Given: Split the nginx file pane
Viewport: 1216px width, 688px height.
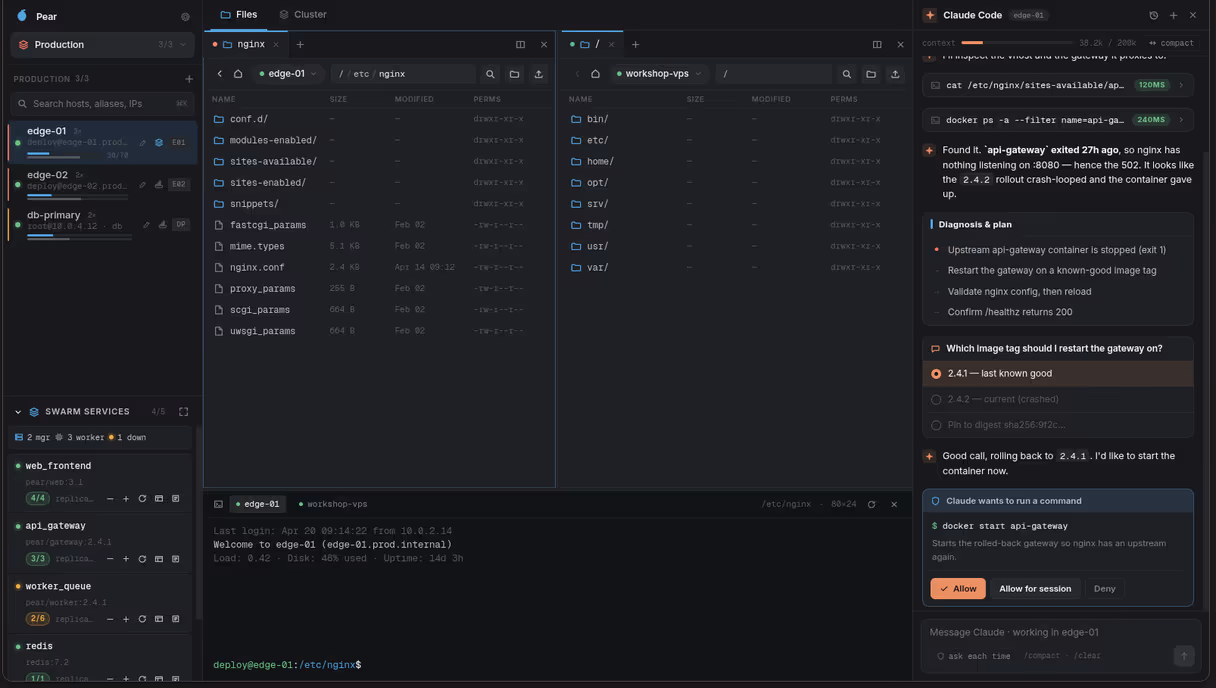Looking at the screenshot, I should 520,44.
